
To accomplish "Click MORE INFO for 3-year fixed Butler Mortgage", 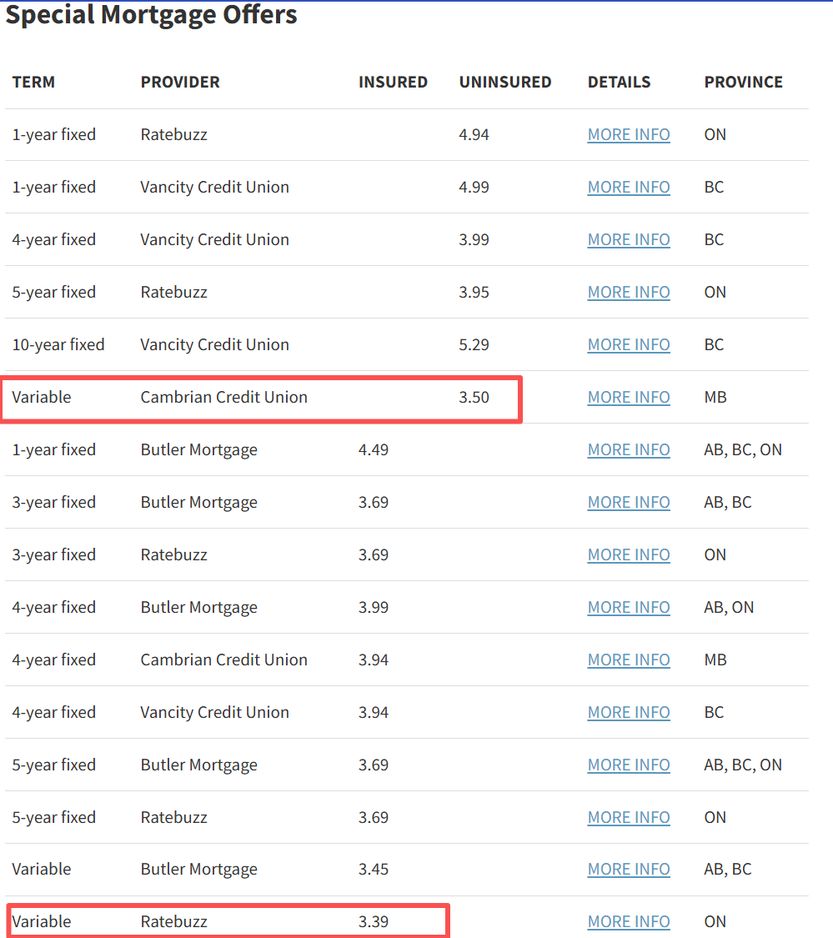I will (628, 502).
